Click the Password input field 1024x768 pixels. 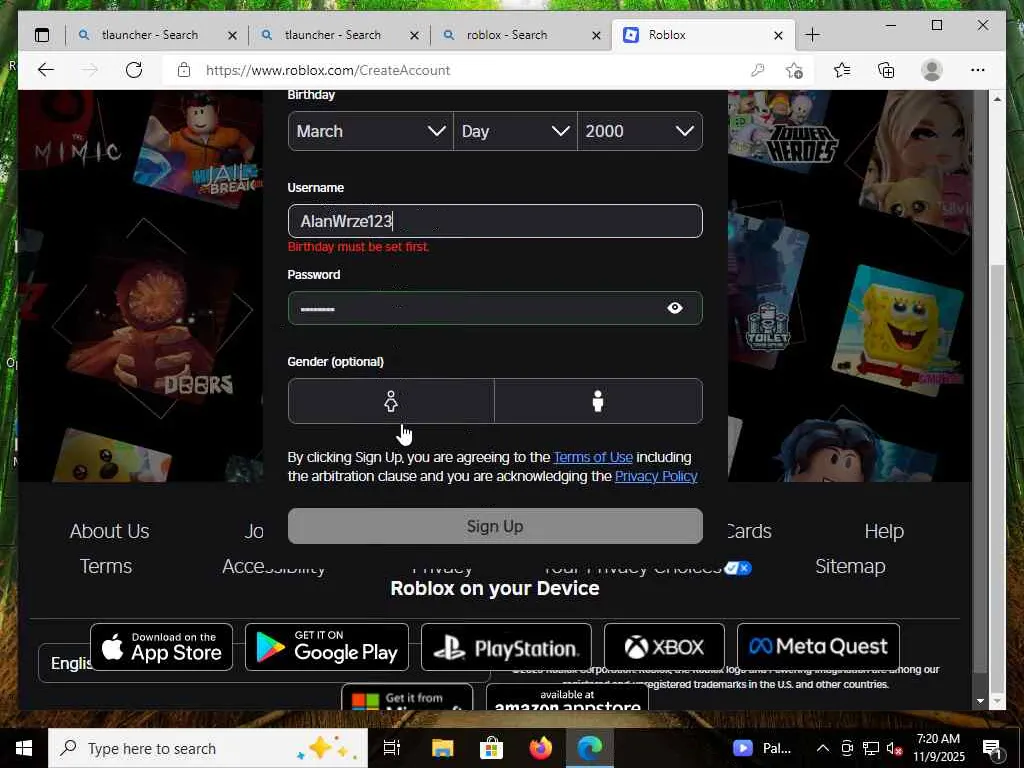pyautogui.click(x=495, y=308)
